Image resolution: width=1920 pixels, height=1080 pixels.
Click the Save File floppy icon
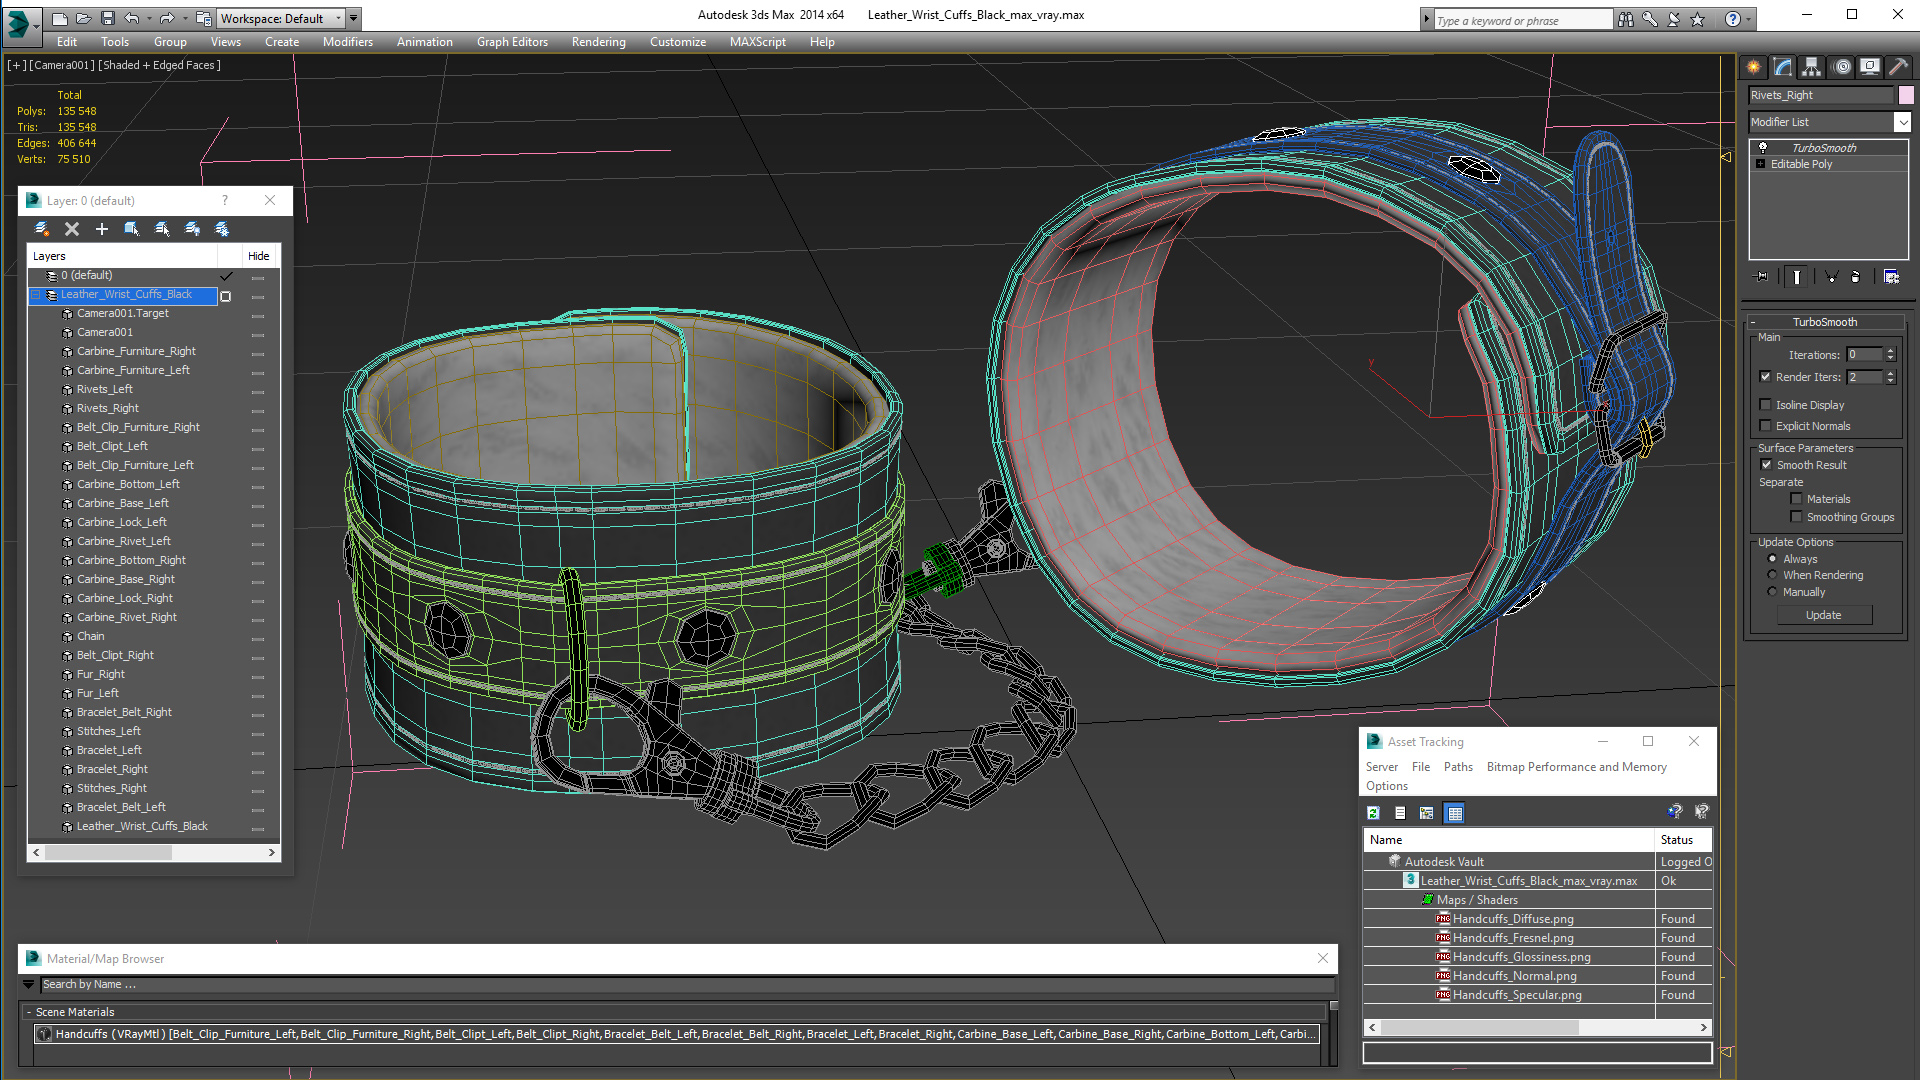[108, 18]
